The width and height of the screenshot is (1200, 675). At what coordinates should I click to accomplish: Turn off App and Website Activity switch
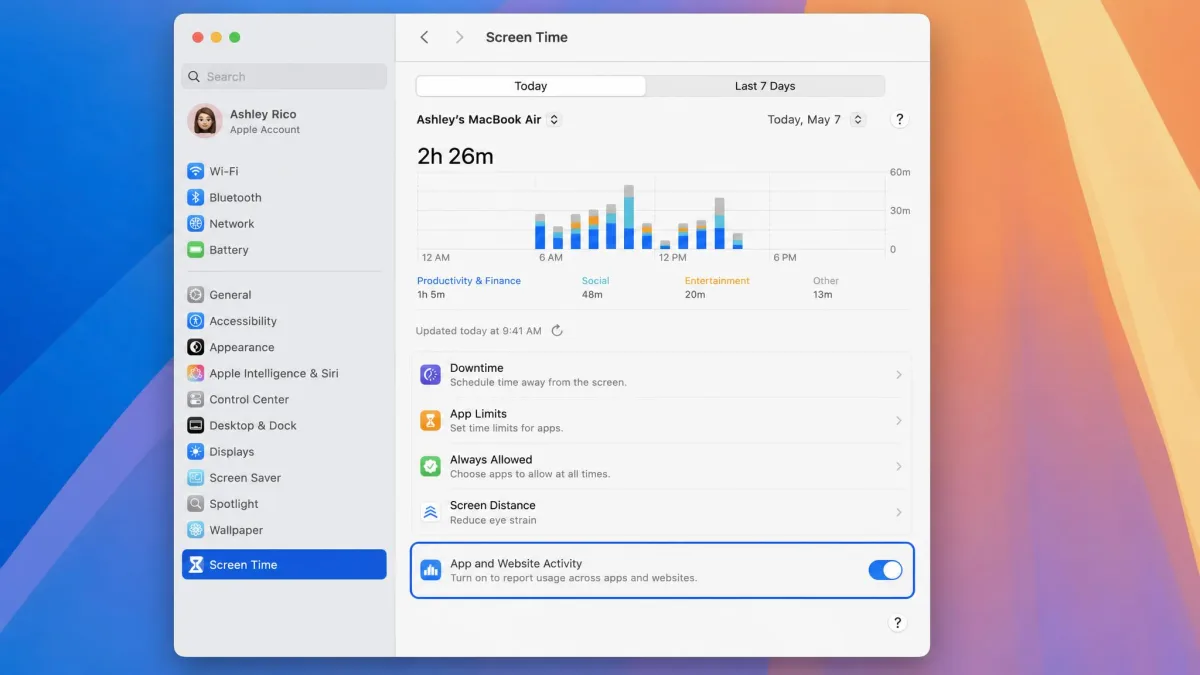885,570
